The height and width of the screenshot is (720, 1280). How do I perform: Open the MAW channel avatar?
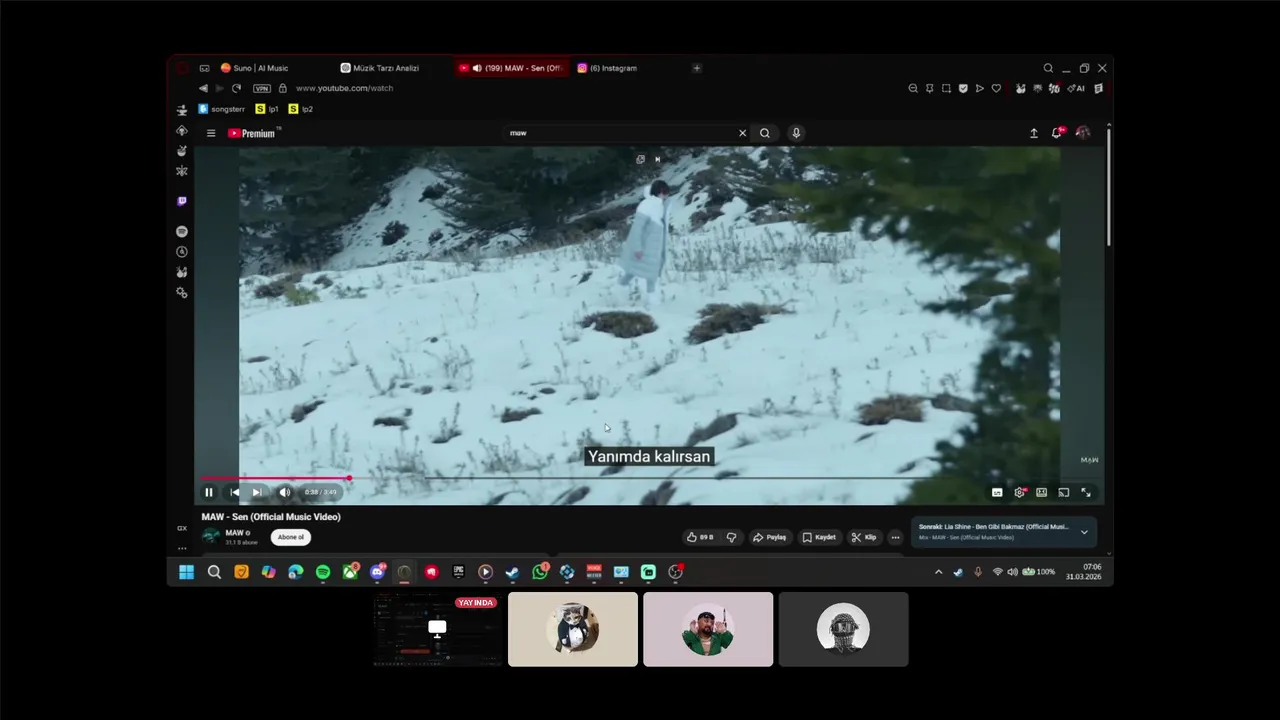(211, 536)
